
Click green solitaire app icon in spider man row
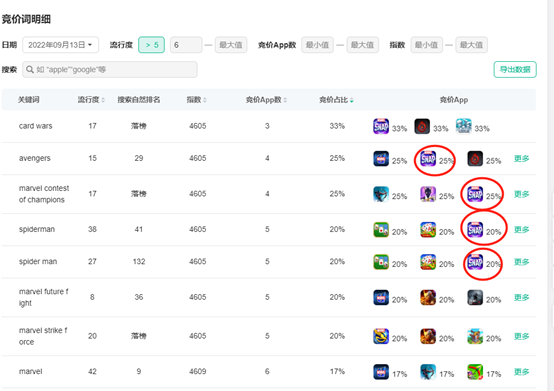click(381, 262)
